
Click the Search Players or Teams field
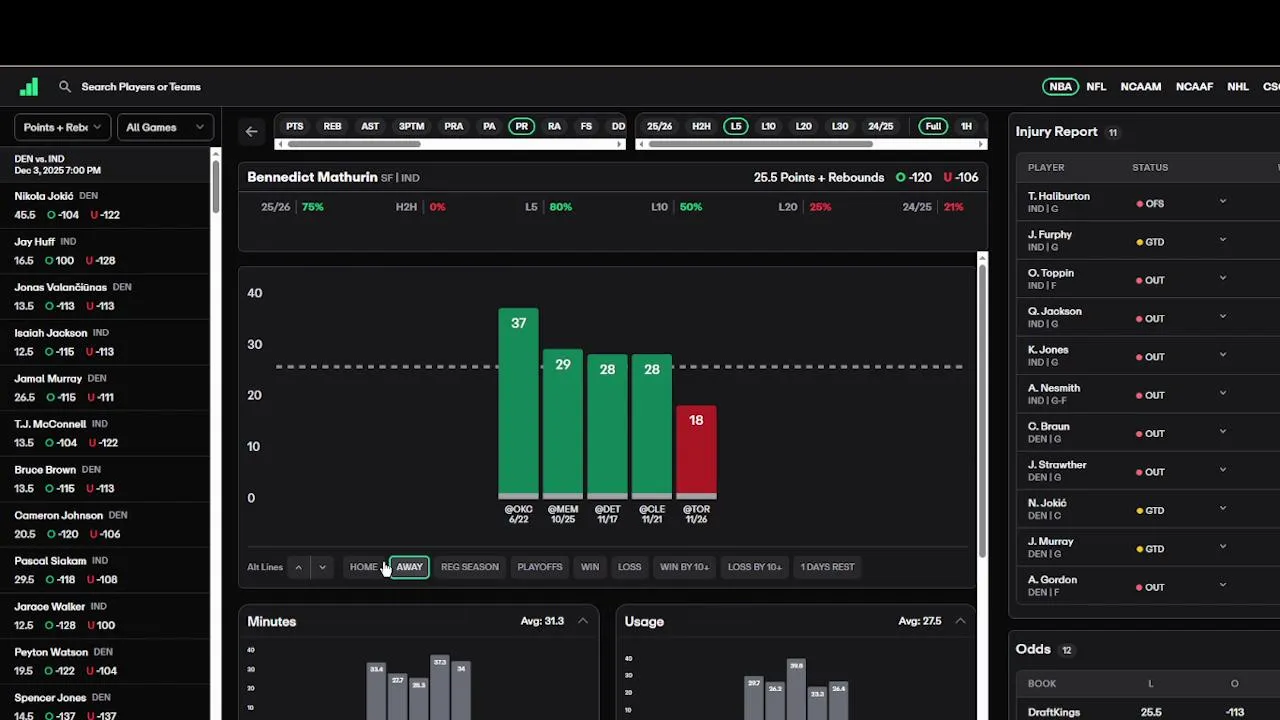click(141, 87)
